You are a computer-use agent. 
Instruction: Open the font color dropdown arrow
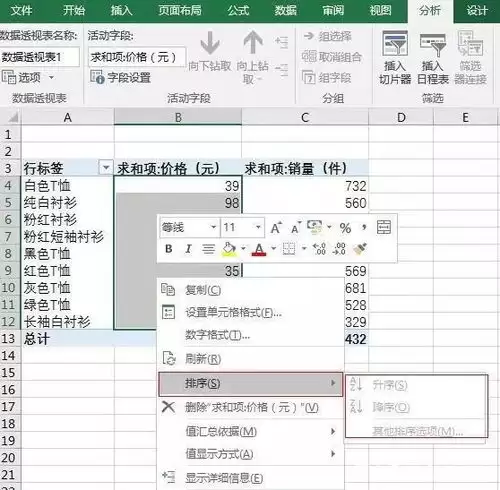273,249
